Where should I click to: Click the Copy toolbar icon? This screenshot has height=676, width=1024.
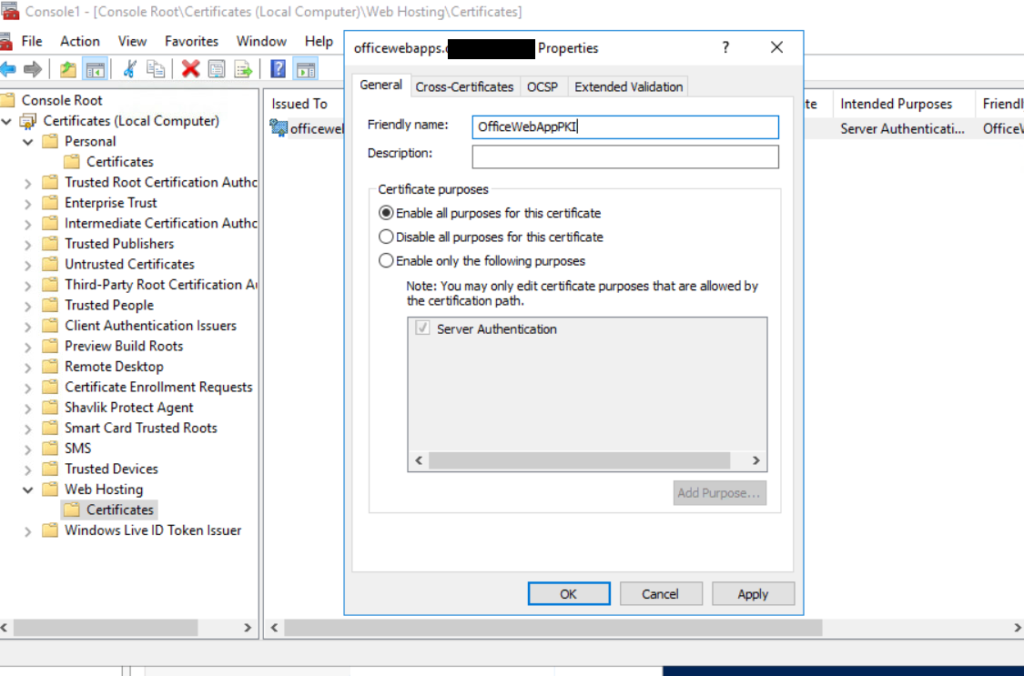tap(155, 69)
